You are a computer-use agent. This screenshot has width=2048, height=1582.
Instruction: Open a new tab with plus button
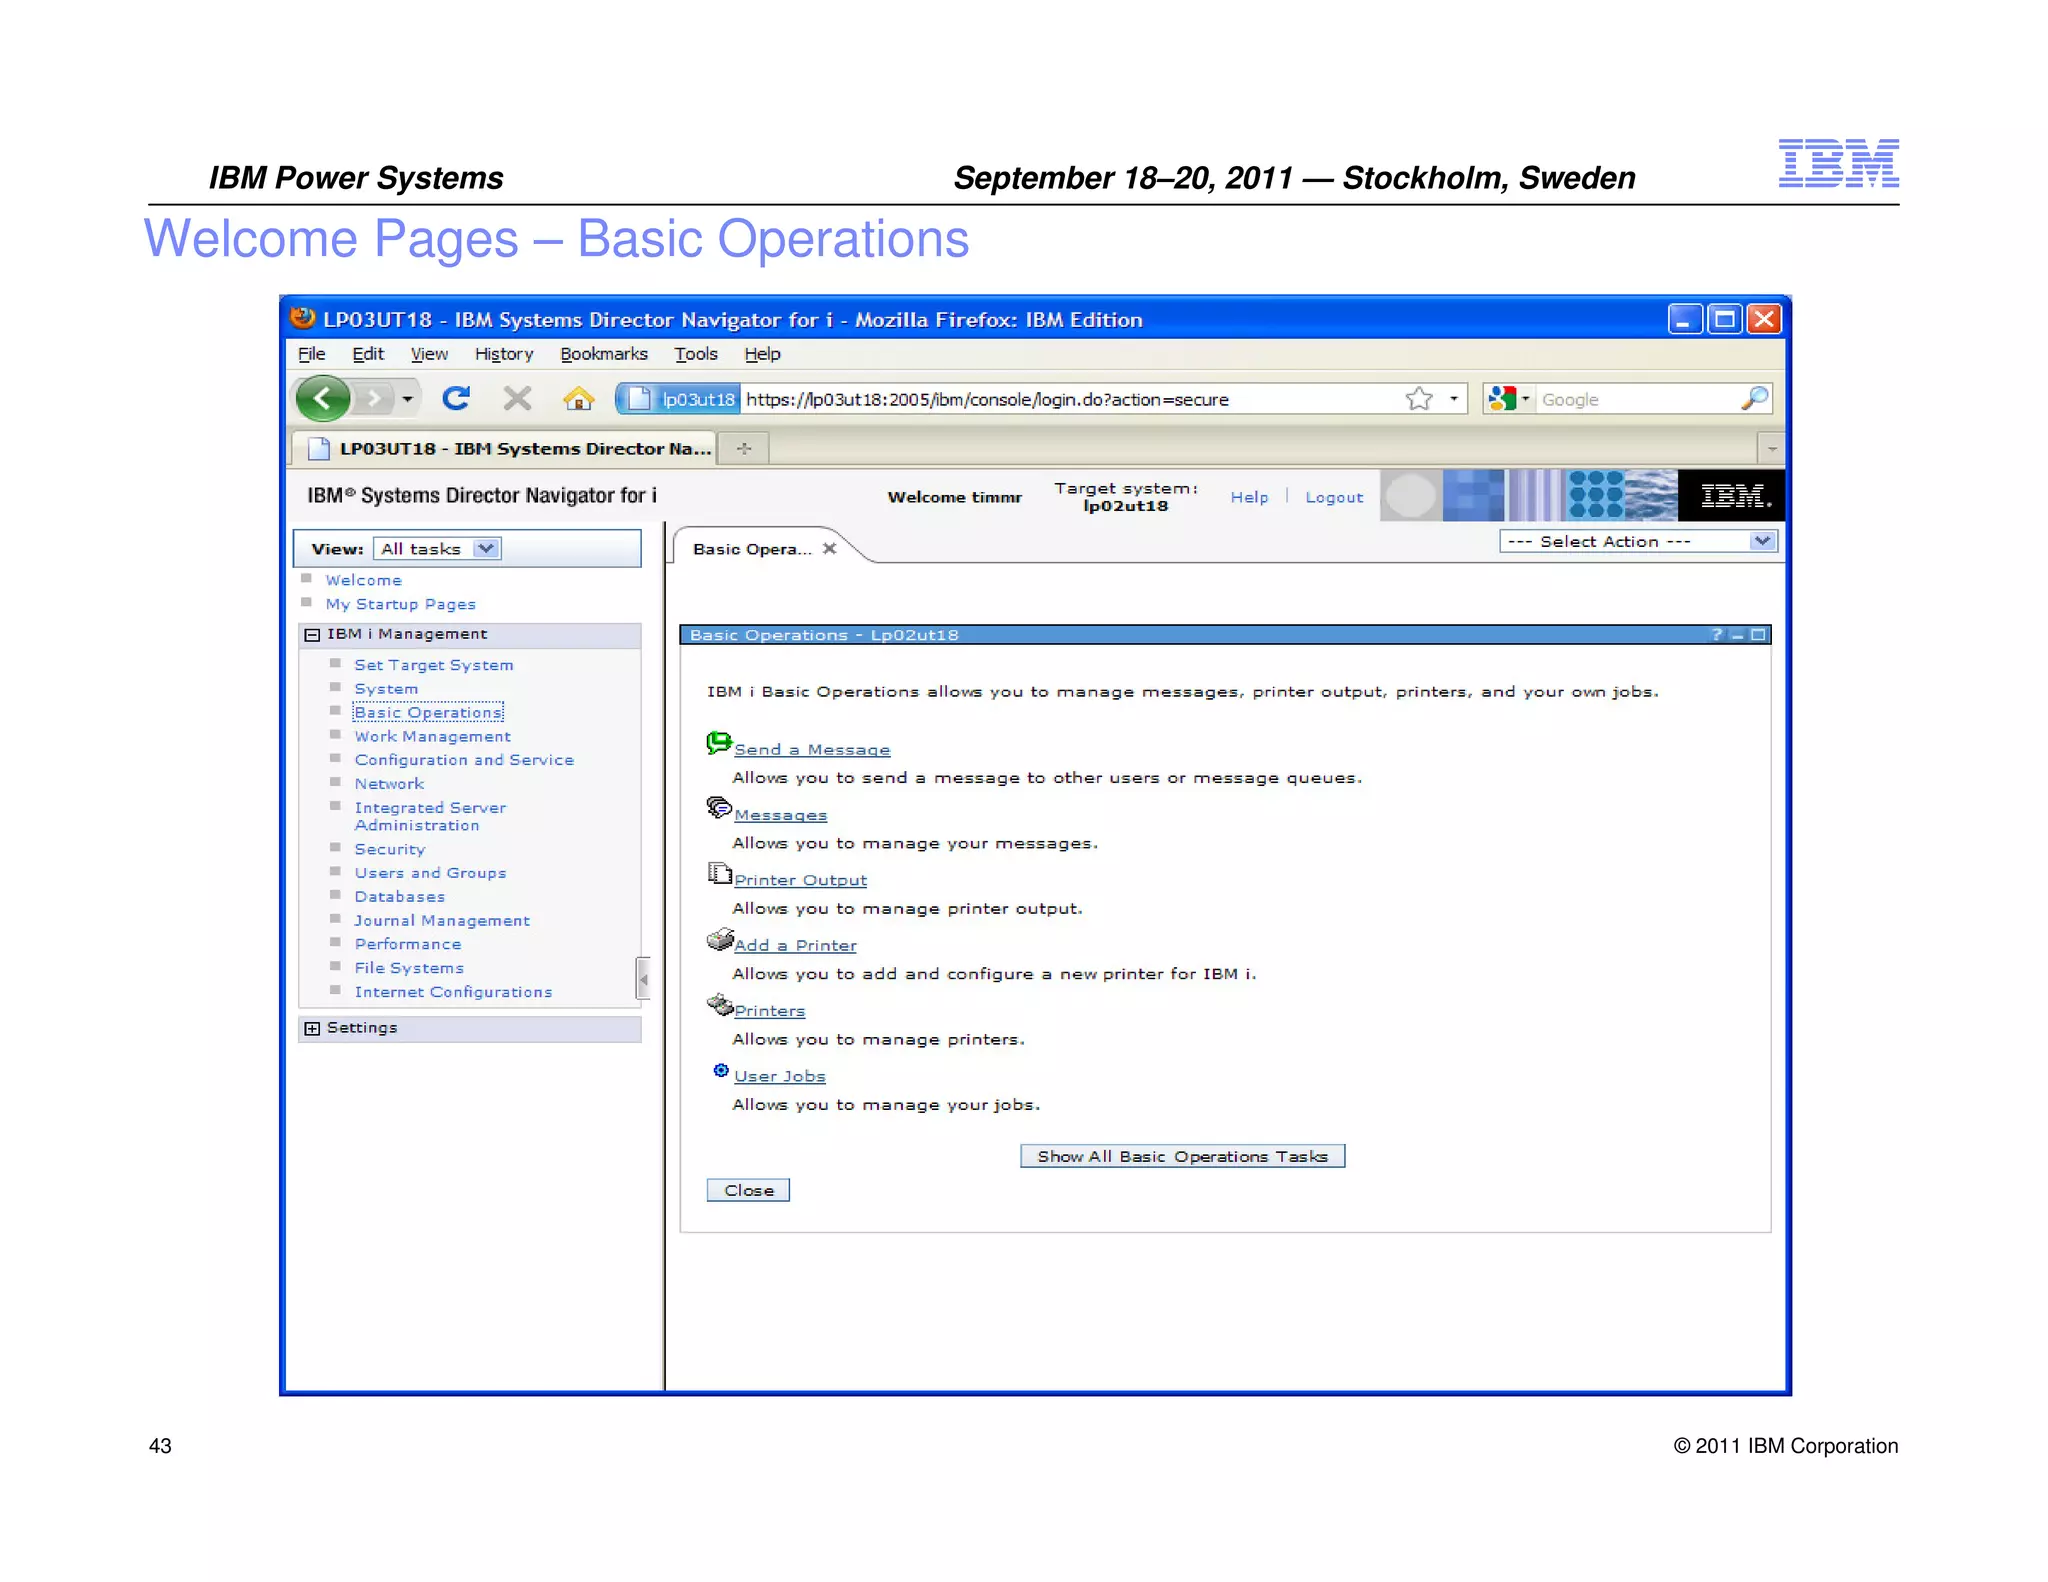click(x=744, y=448)
